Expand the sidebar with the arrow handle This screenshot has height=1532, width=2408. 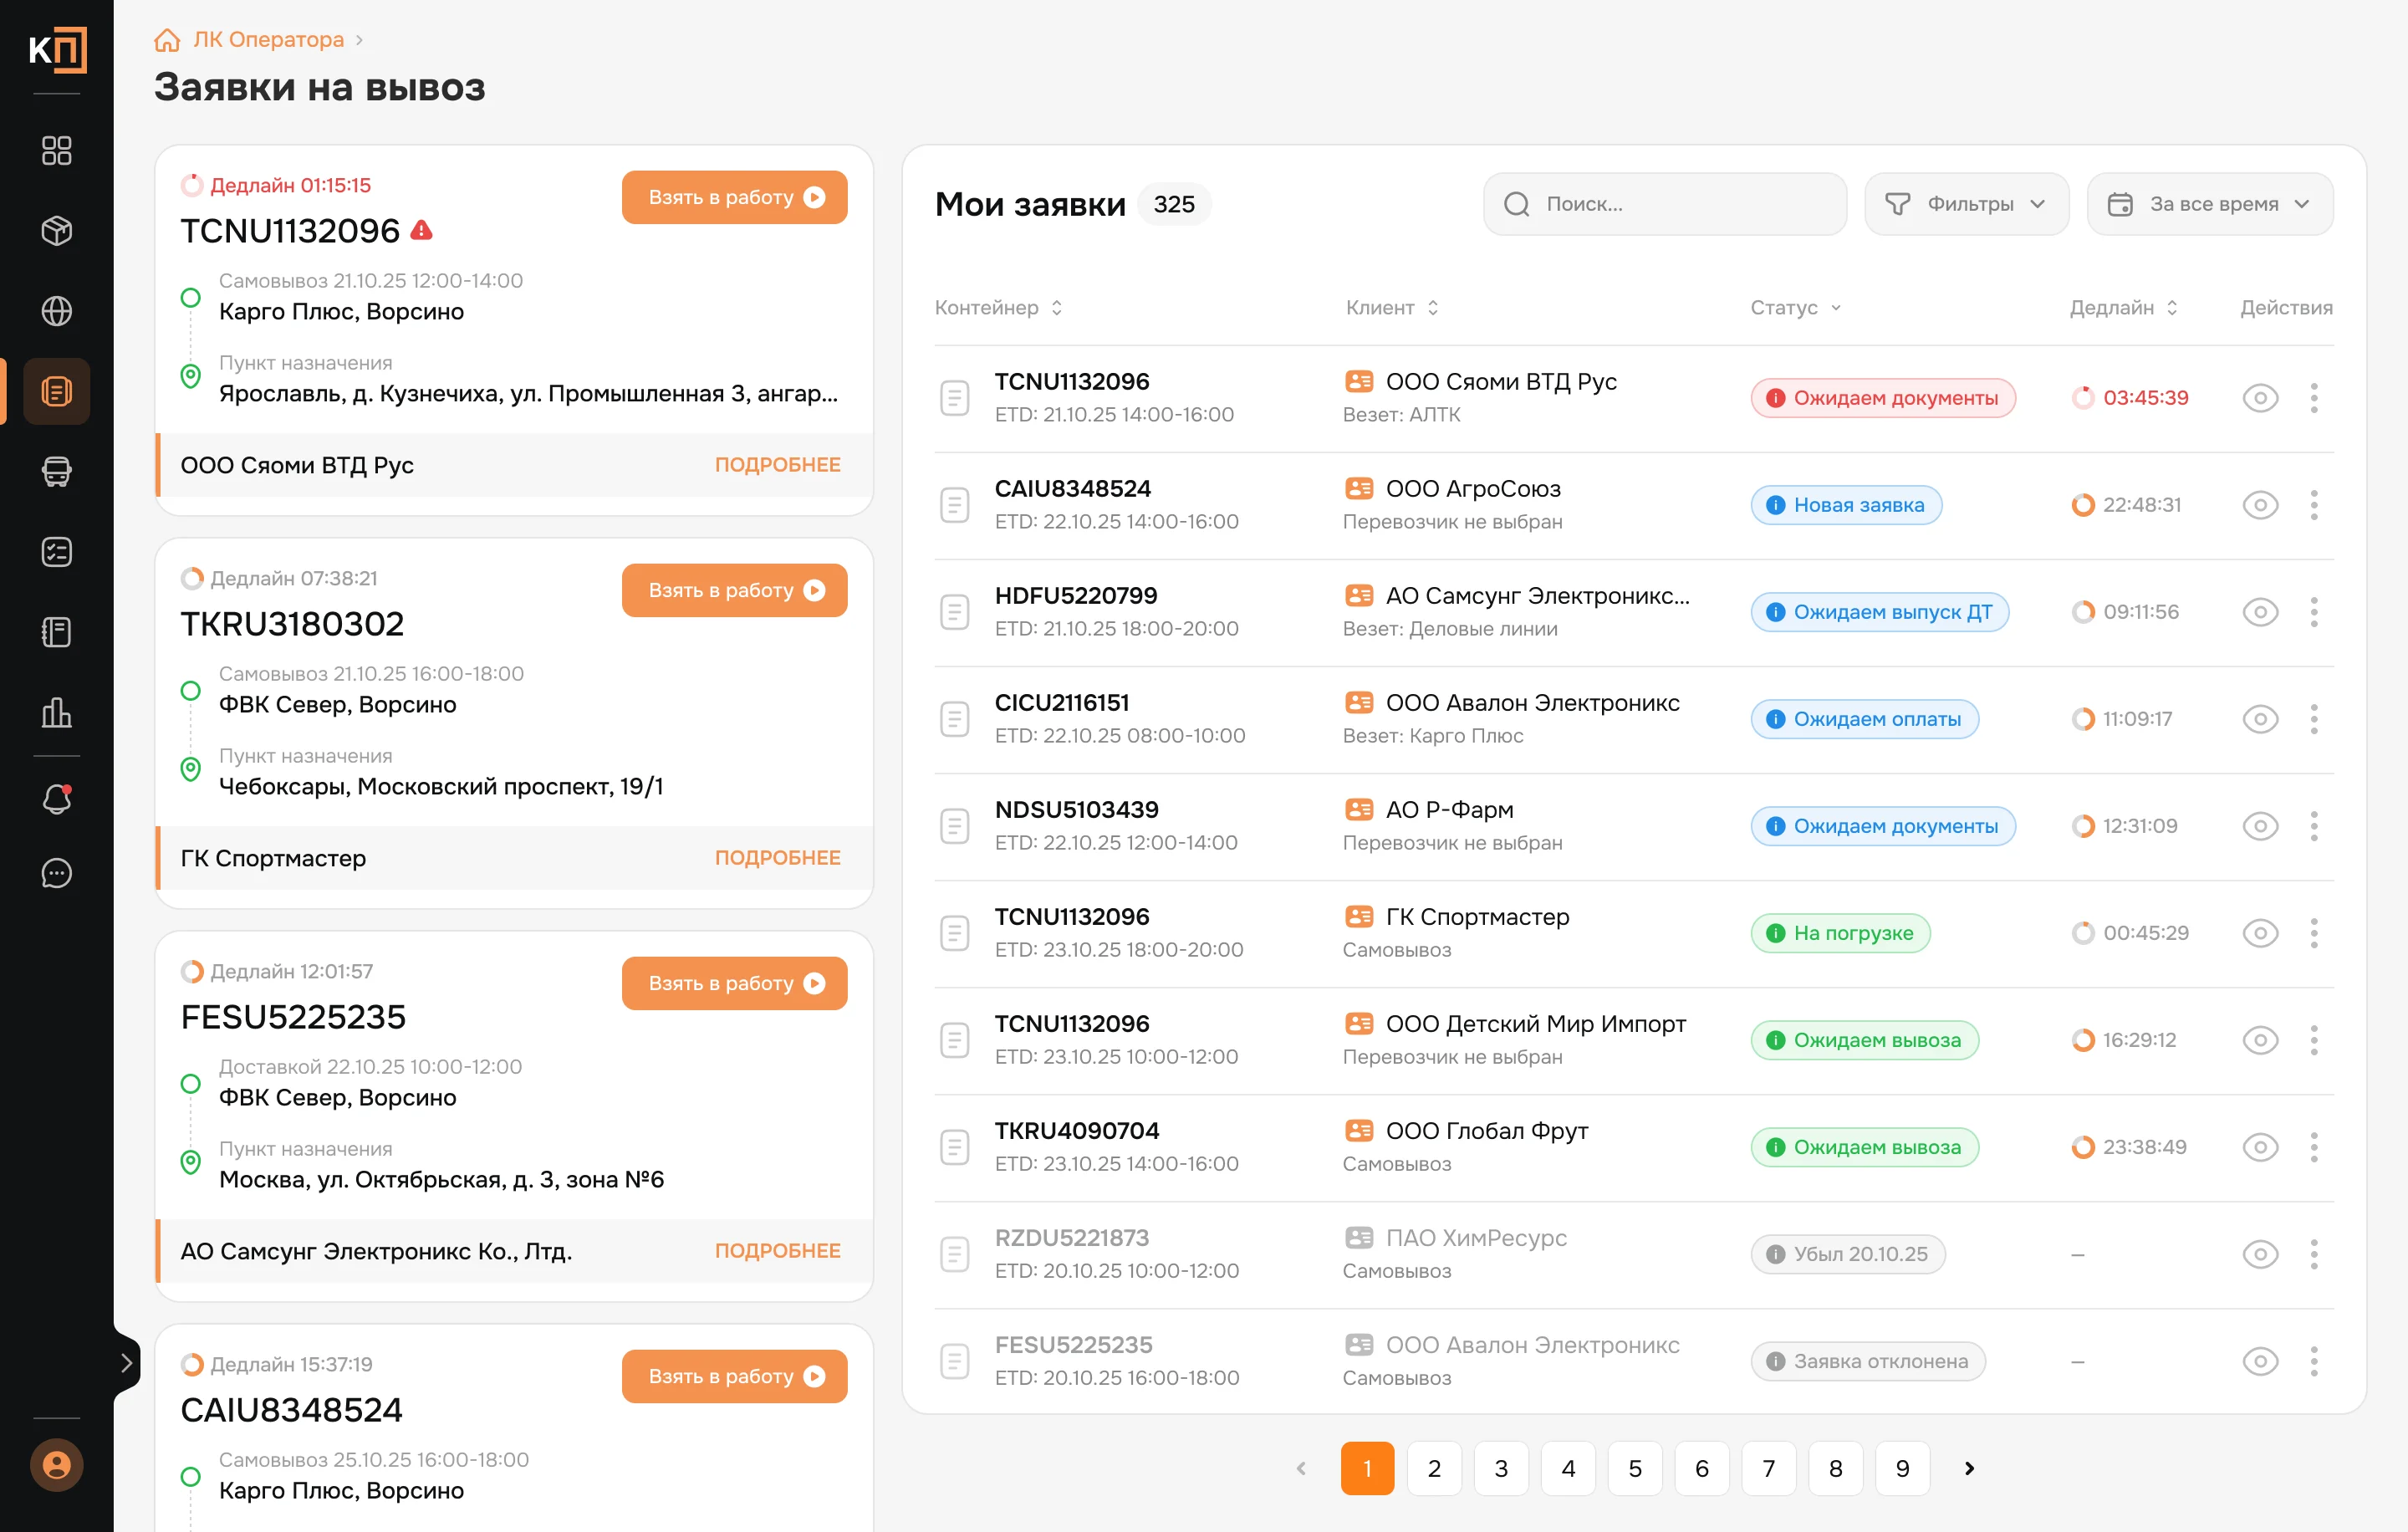[x=126, y=1362]
